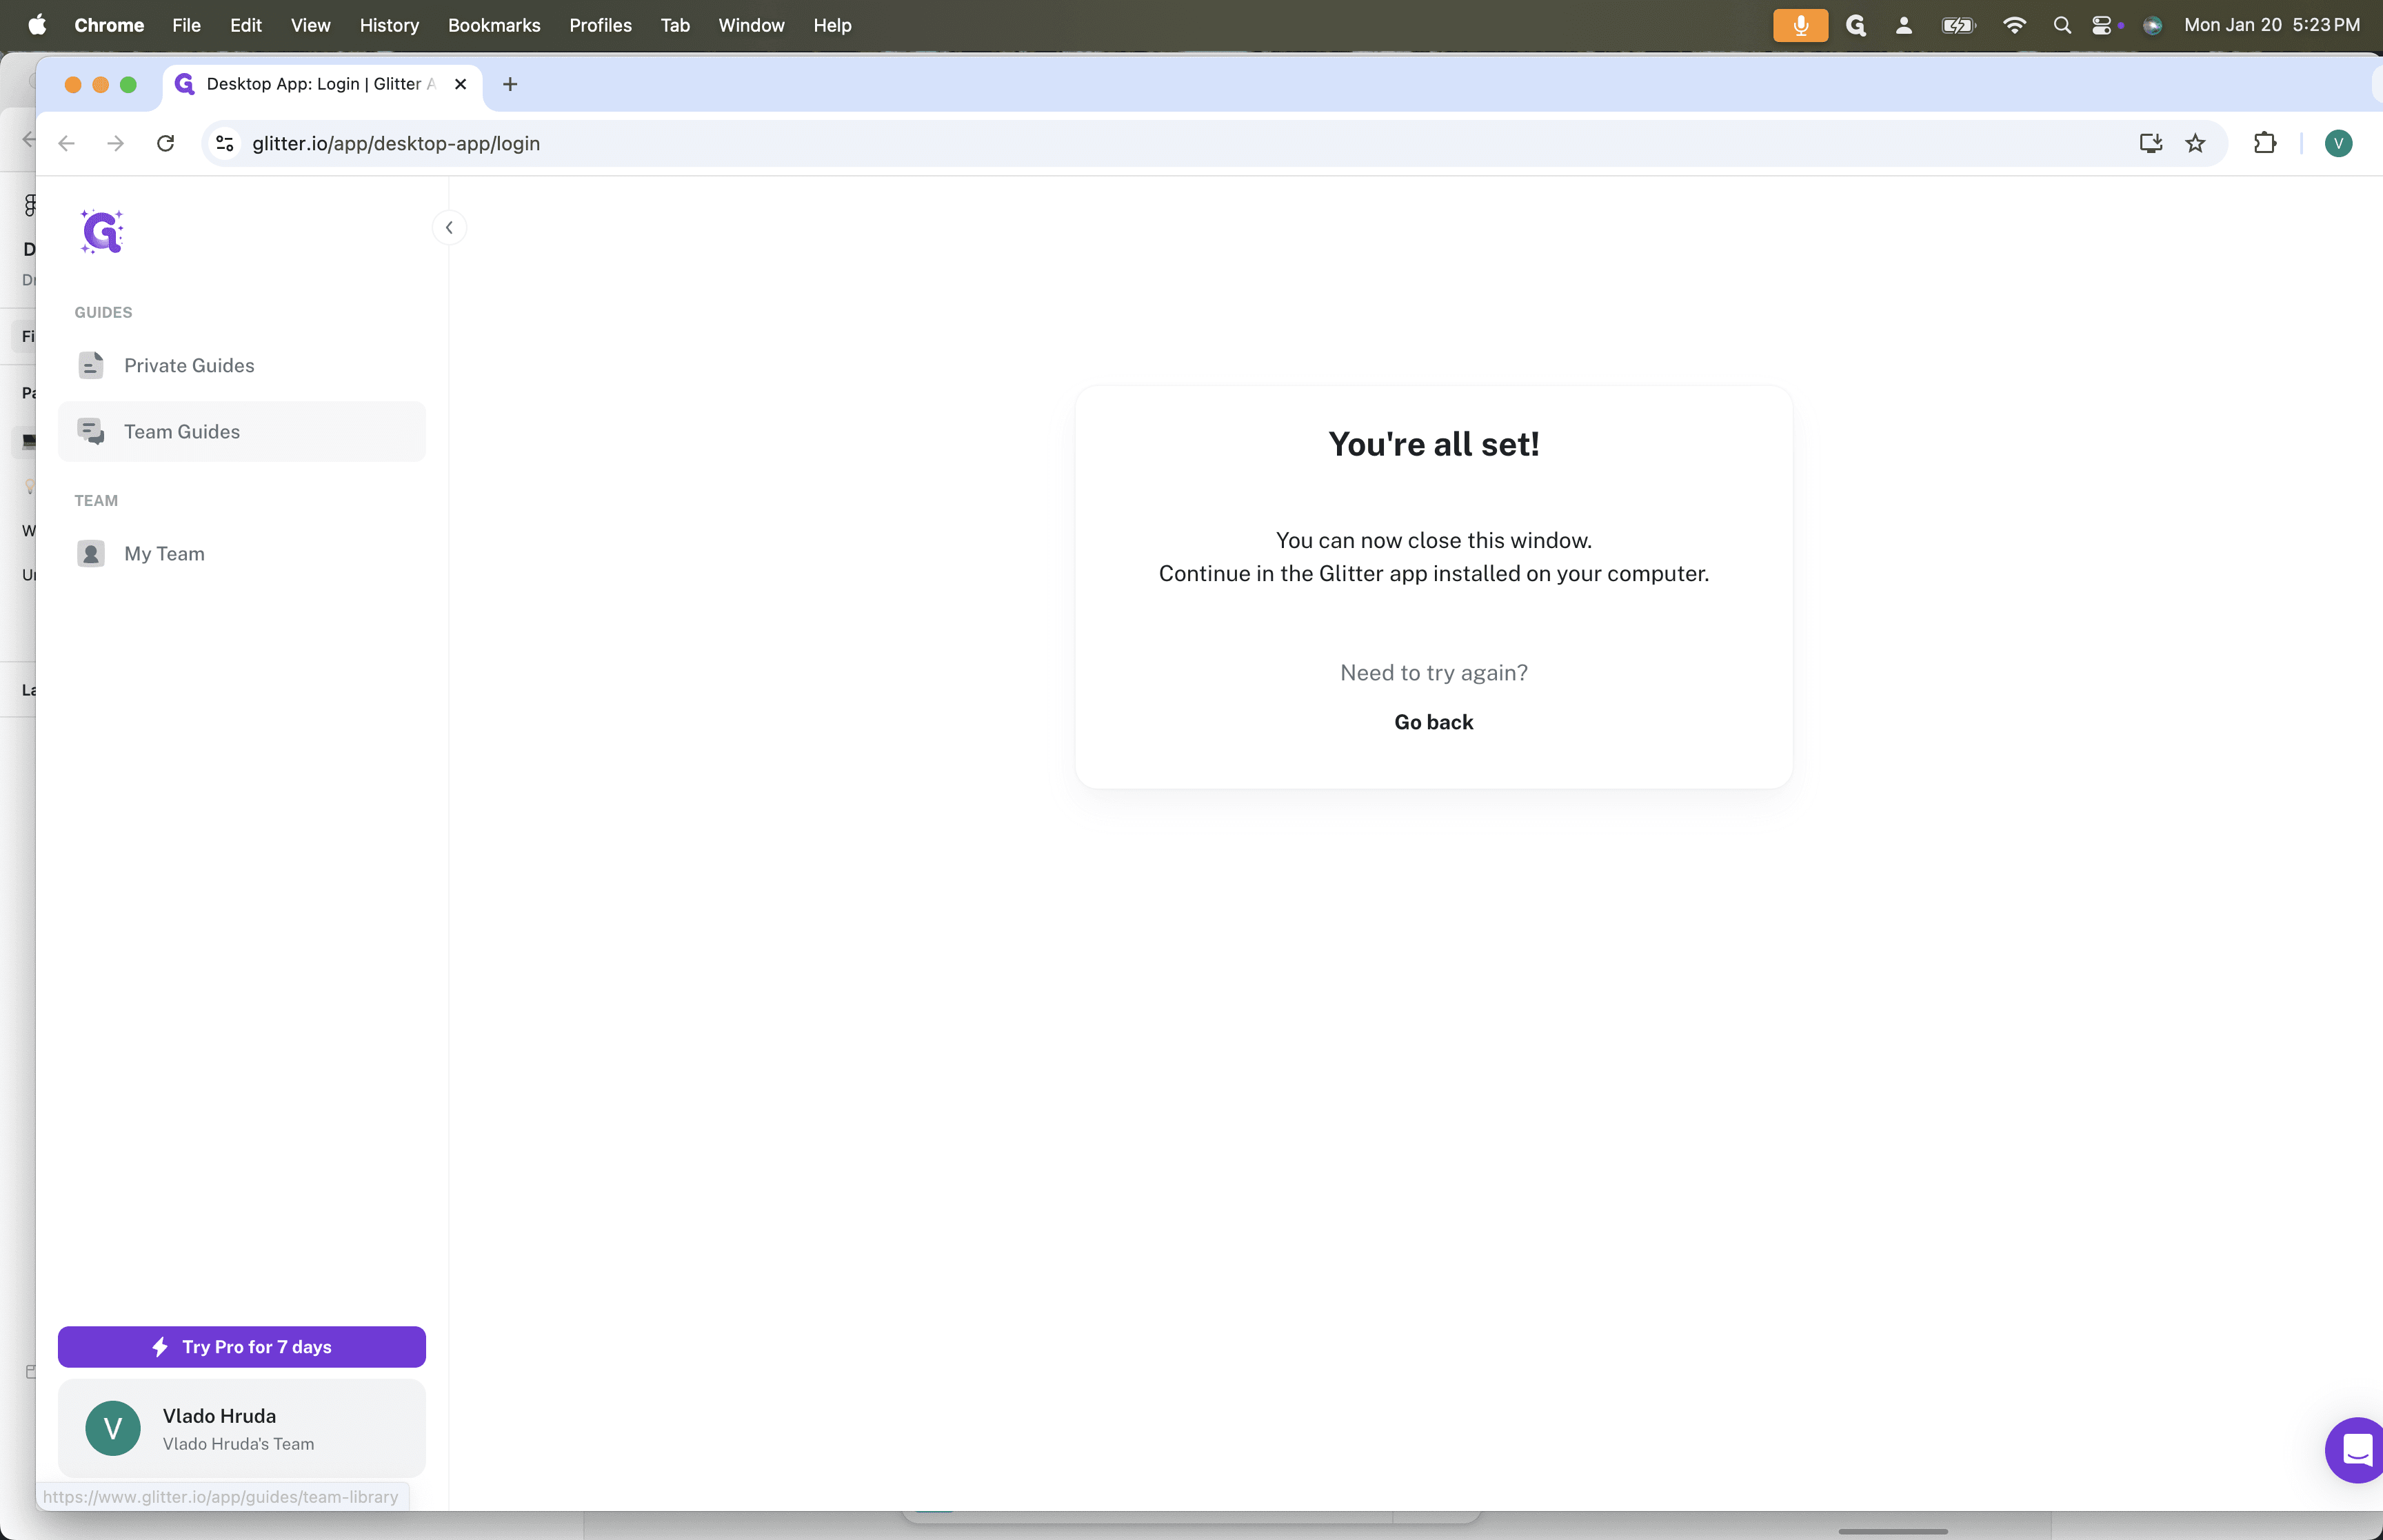Click the Go back link

1433,722
